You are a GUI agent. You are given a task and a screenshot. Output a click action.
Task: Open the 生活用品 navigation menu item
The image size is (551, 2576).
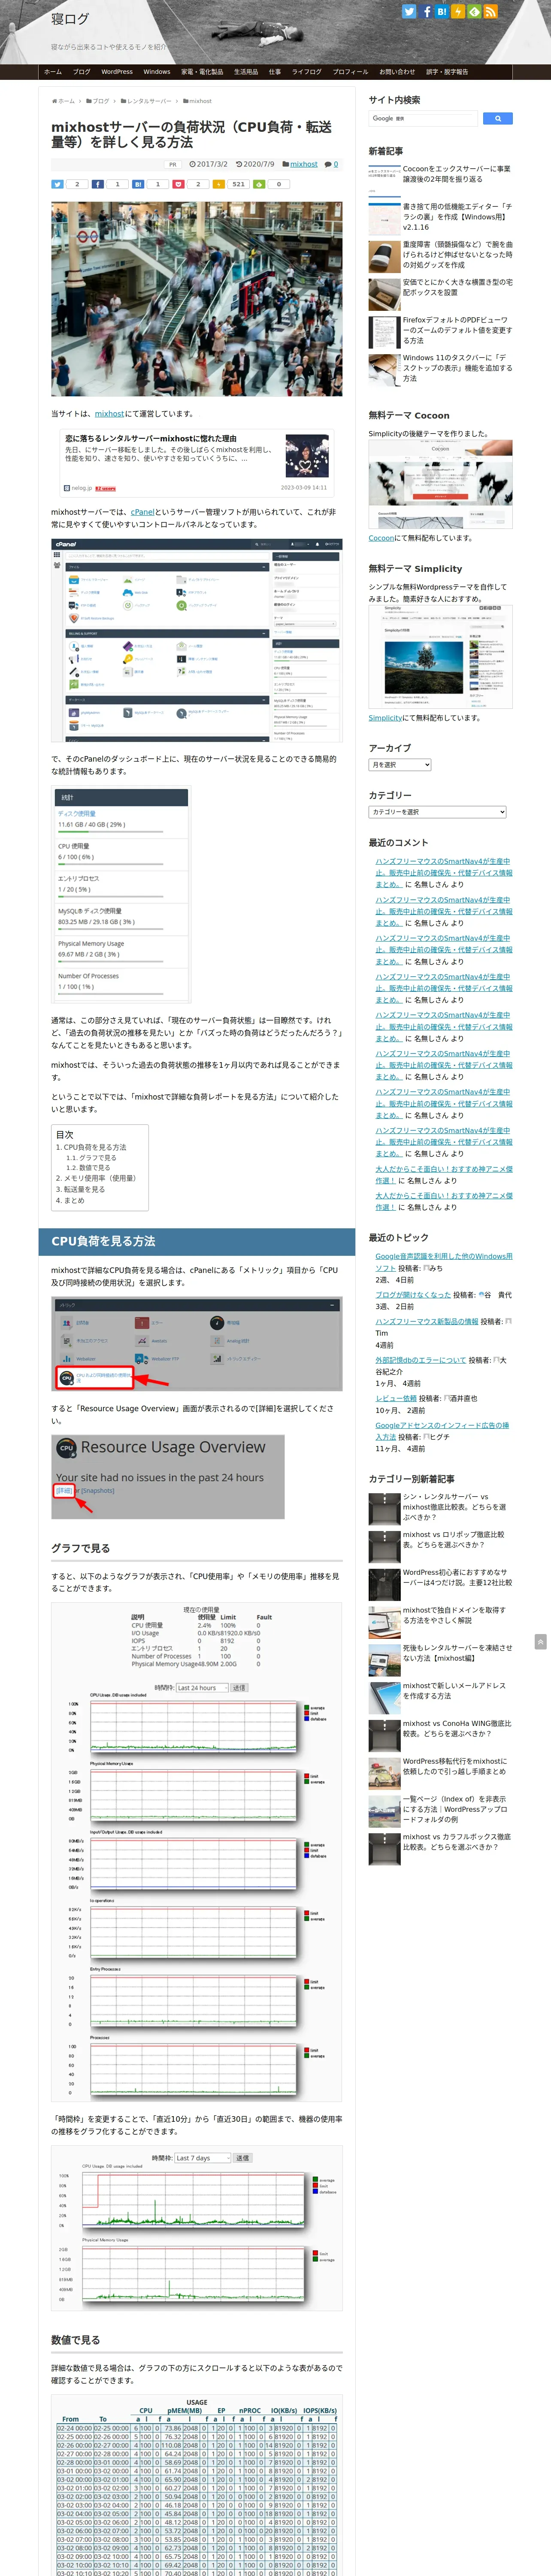click(x=246, y=72)
